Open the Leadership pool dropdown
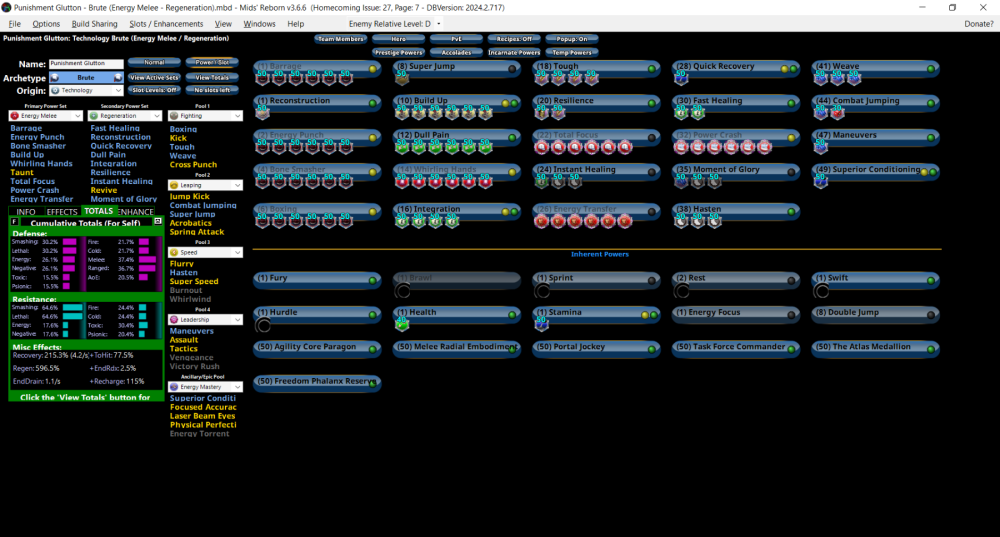 (206, 320)
